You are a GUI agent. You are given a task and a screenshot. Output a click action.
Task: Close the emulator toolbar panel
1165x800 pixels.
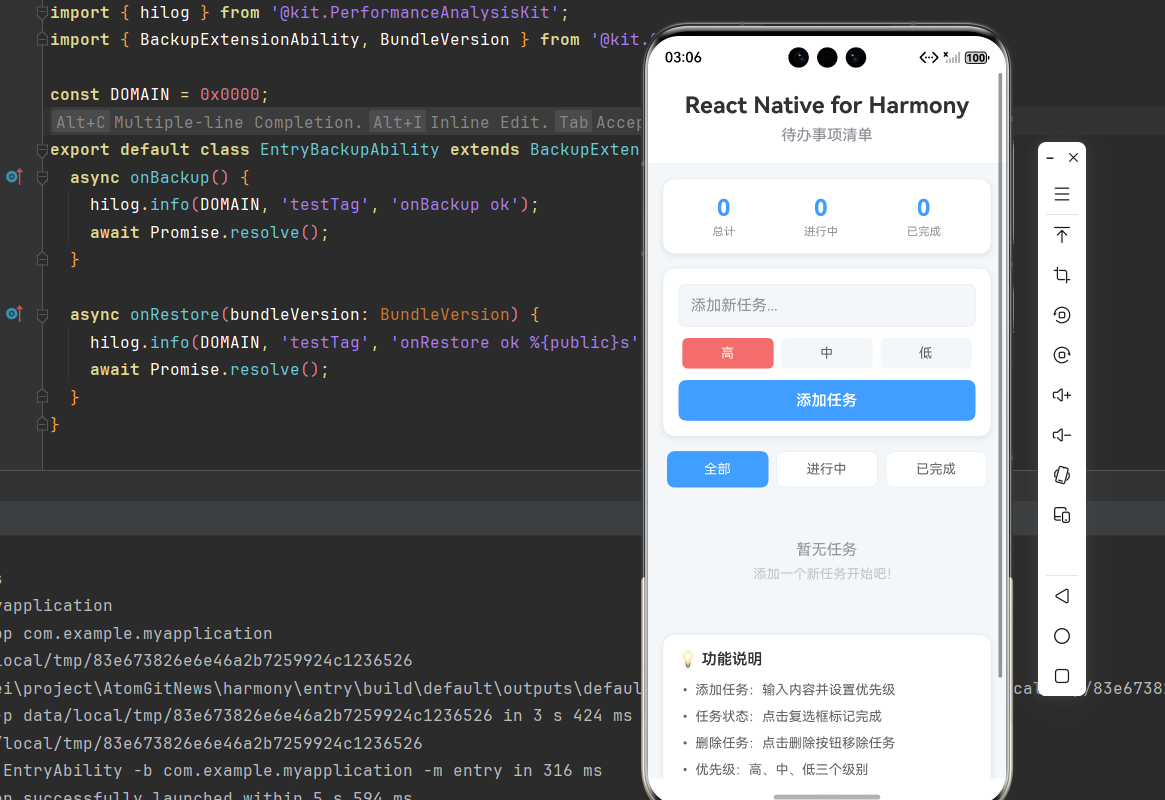tap(1073, 157)
